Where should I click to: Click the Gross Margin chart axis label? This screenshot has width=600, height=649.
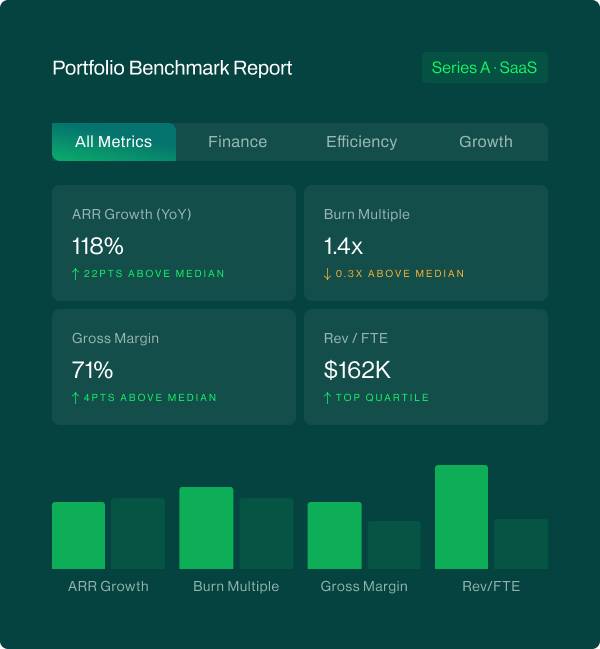(364, 587)
